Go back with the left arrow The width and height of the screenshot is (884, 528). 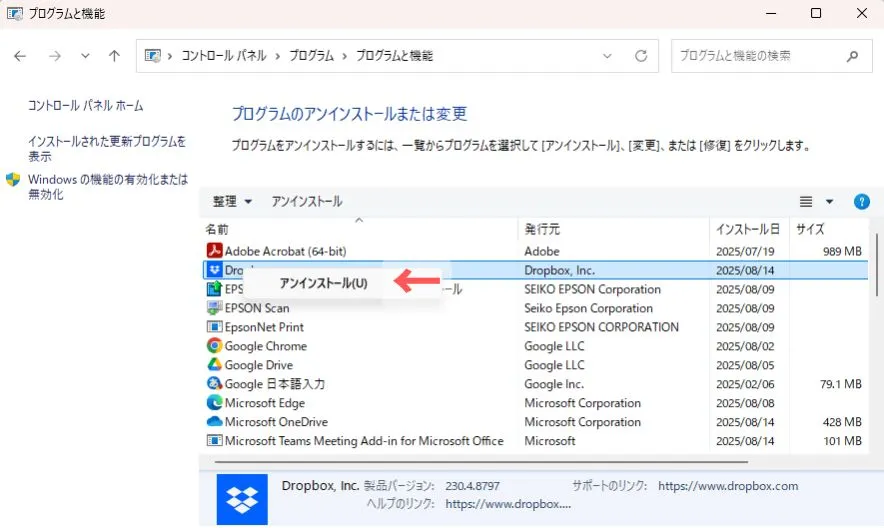coord(20,56)
